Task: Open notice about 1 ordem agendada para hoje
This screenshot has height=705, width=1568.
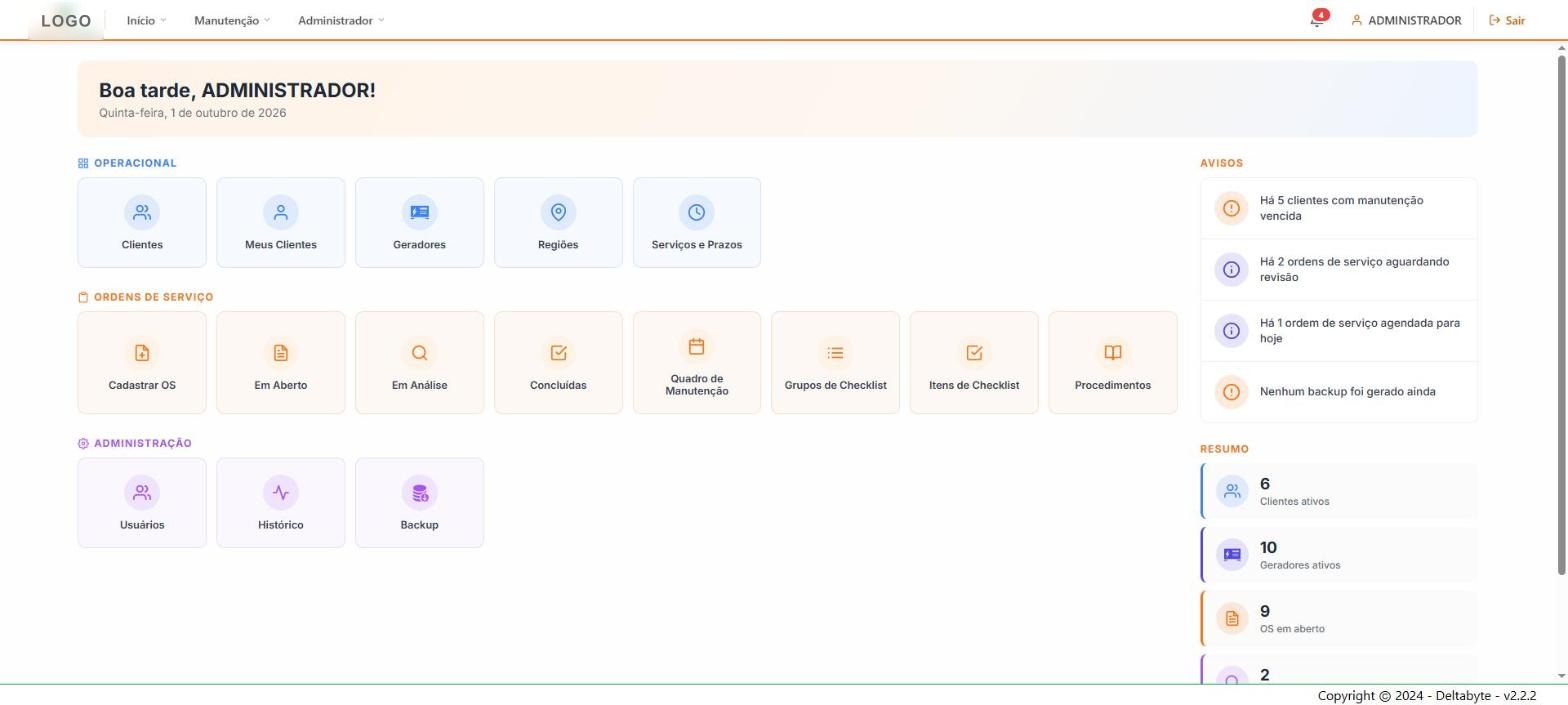Action: (x=1339, y=331)
